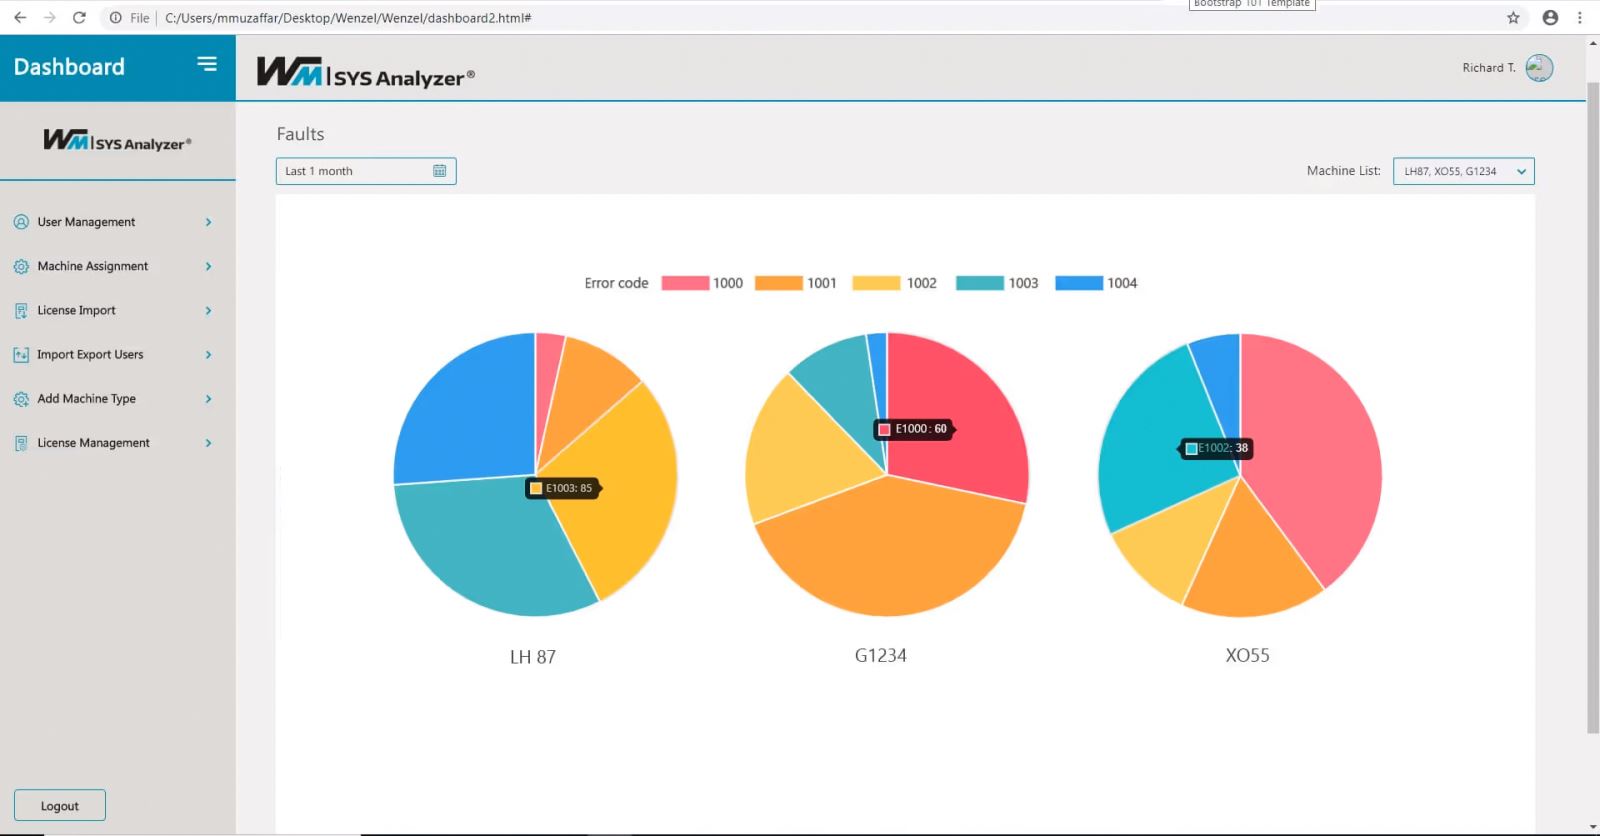
Task: Toggle error code 1001 legend item
Action: click(x=796, y=283)
